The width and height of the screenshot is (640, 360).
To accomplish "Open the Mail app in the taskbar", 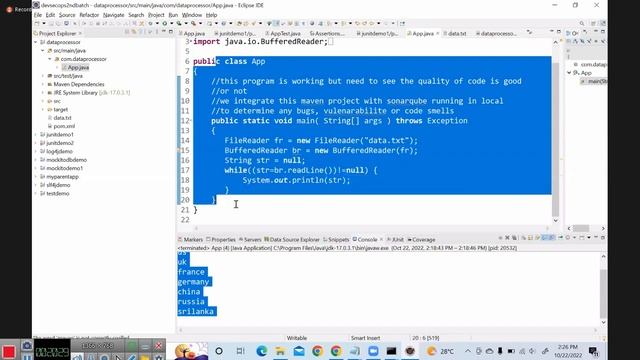I will point(299,351).
